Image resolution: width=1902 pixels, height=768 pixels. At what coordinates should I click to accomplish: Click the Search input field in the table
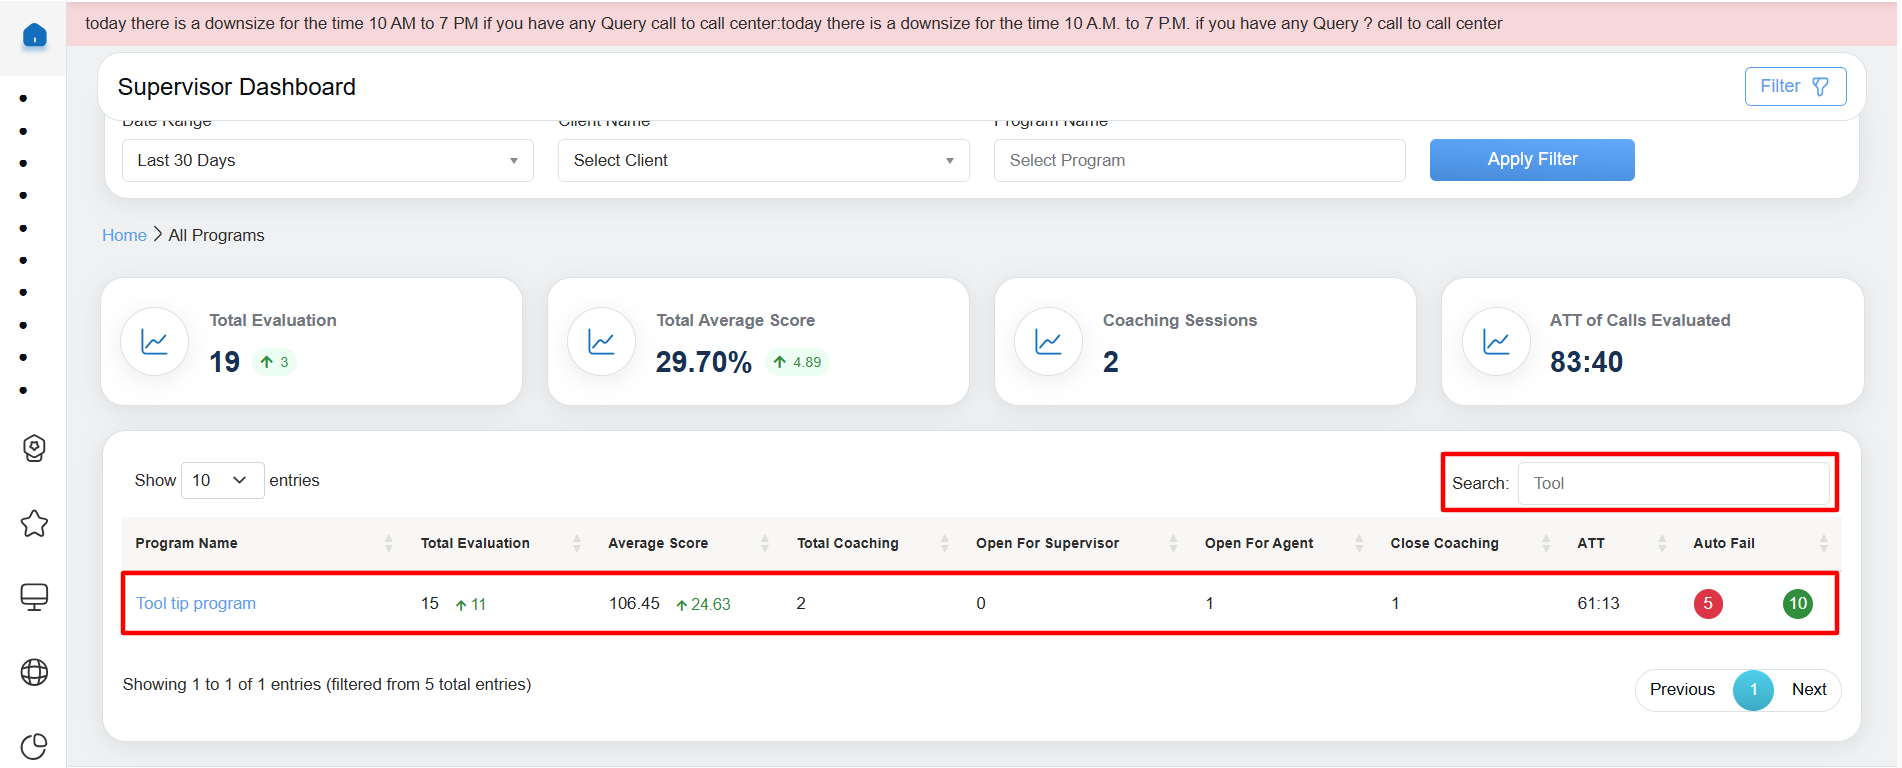click(x=1673, y=483)
